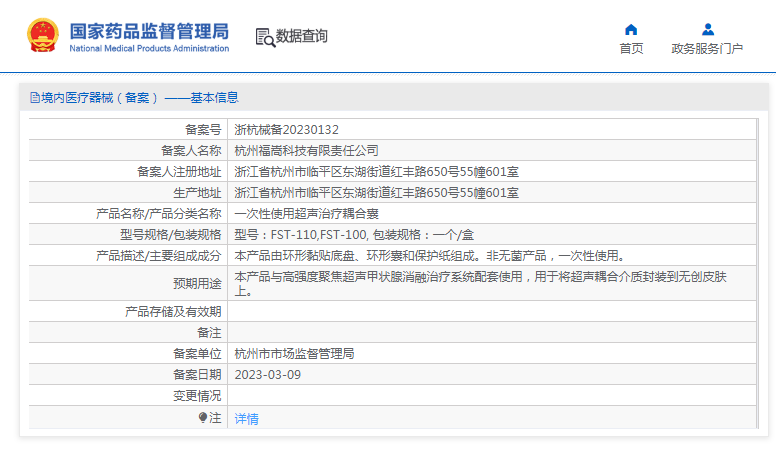776x454 pixels.
Task: Go to 首页 via its text label
Action: [631, 49]
